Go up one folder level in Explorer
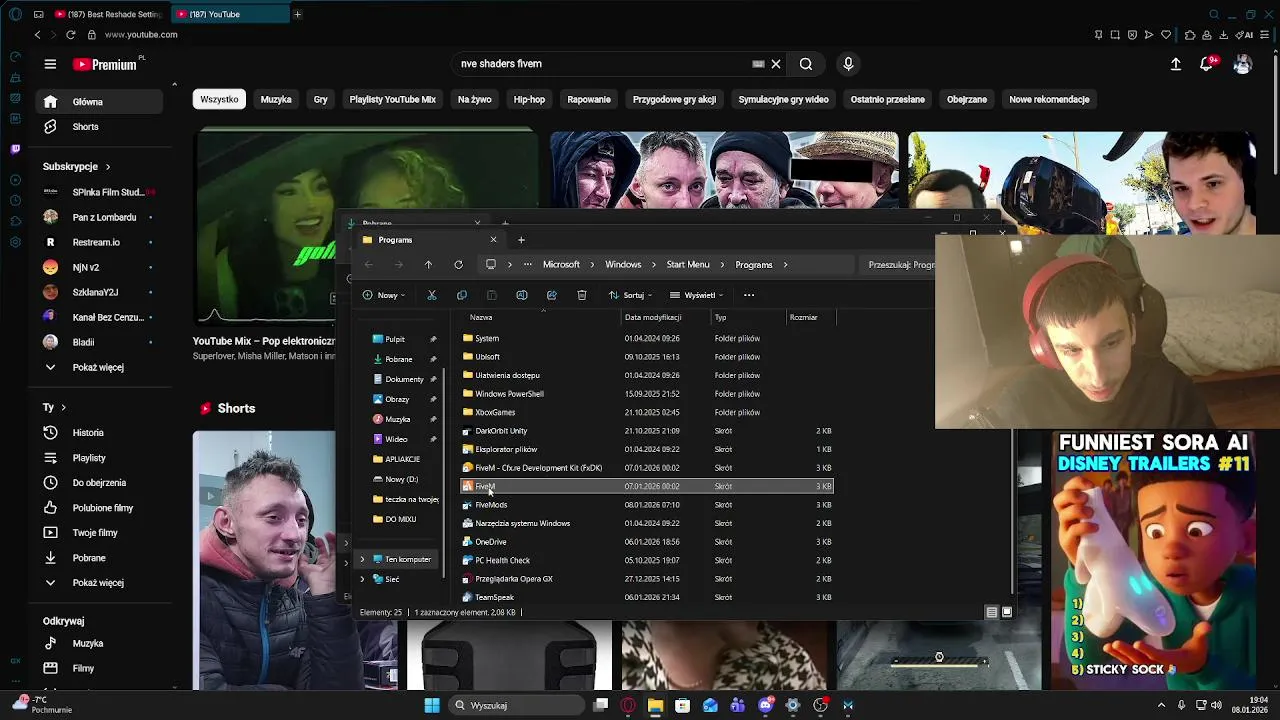Viewport: 1280px width, 720px height. (x=428, y=265)
